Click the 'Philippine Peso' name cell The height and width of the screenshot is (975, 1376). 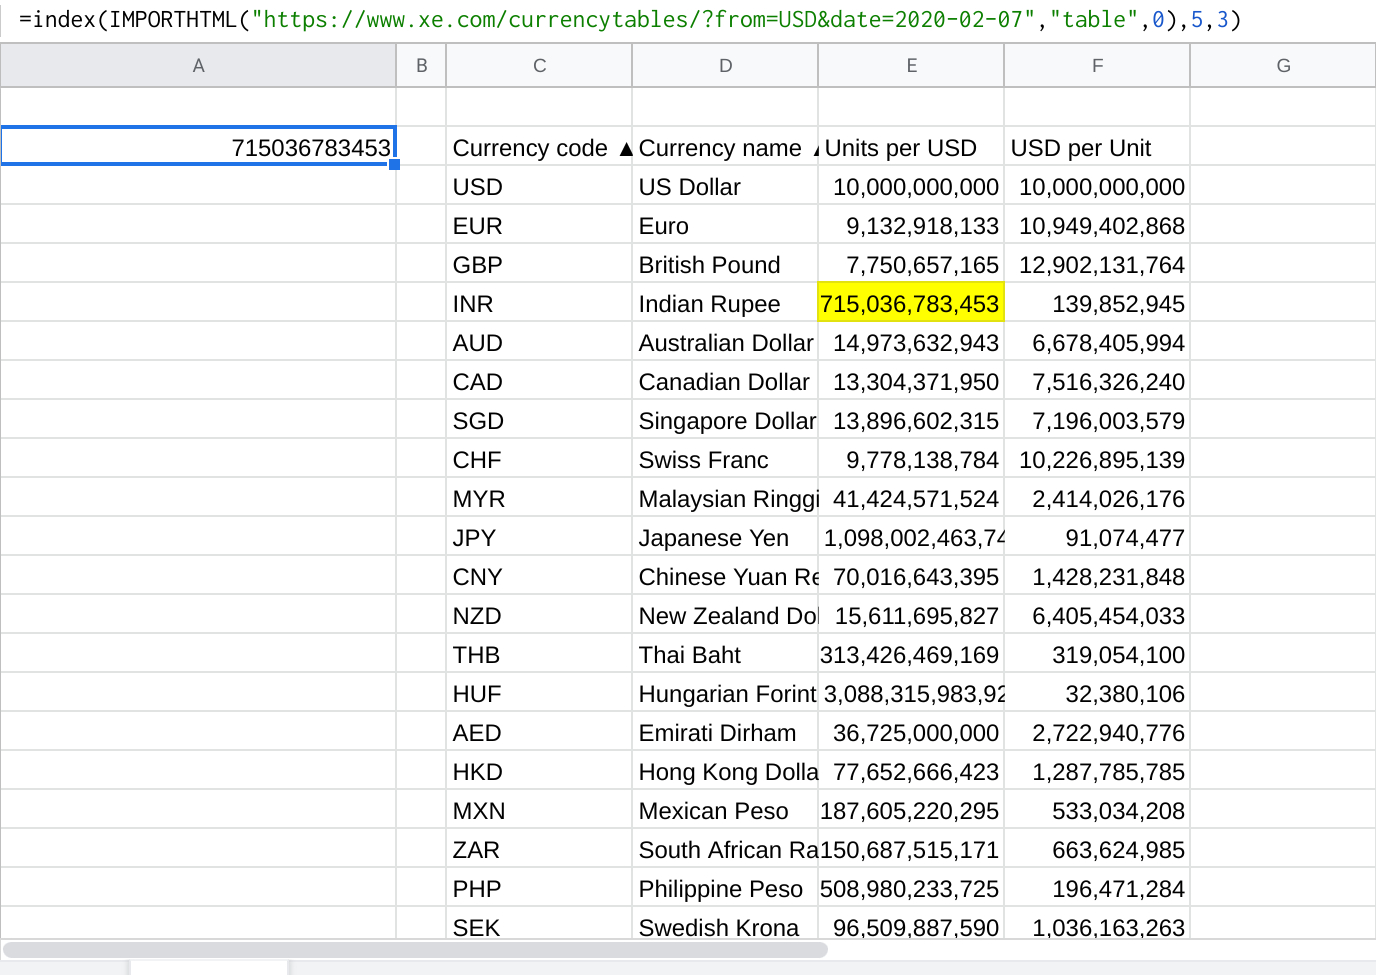click(725, 887)
